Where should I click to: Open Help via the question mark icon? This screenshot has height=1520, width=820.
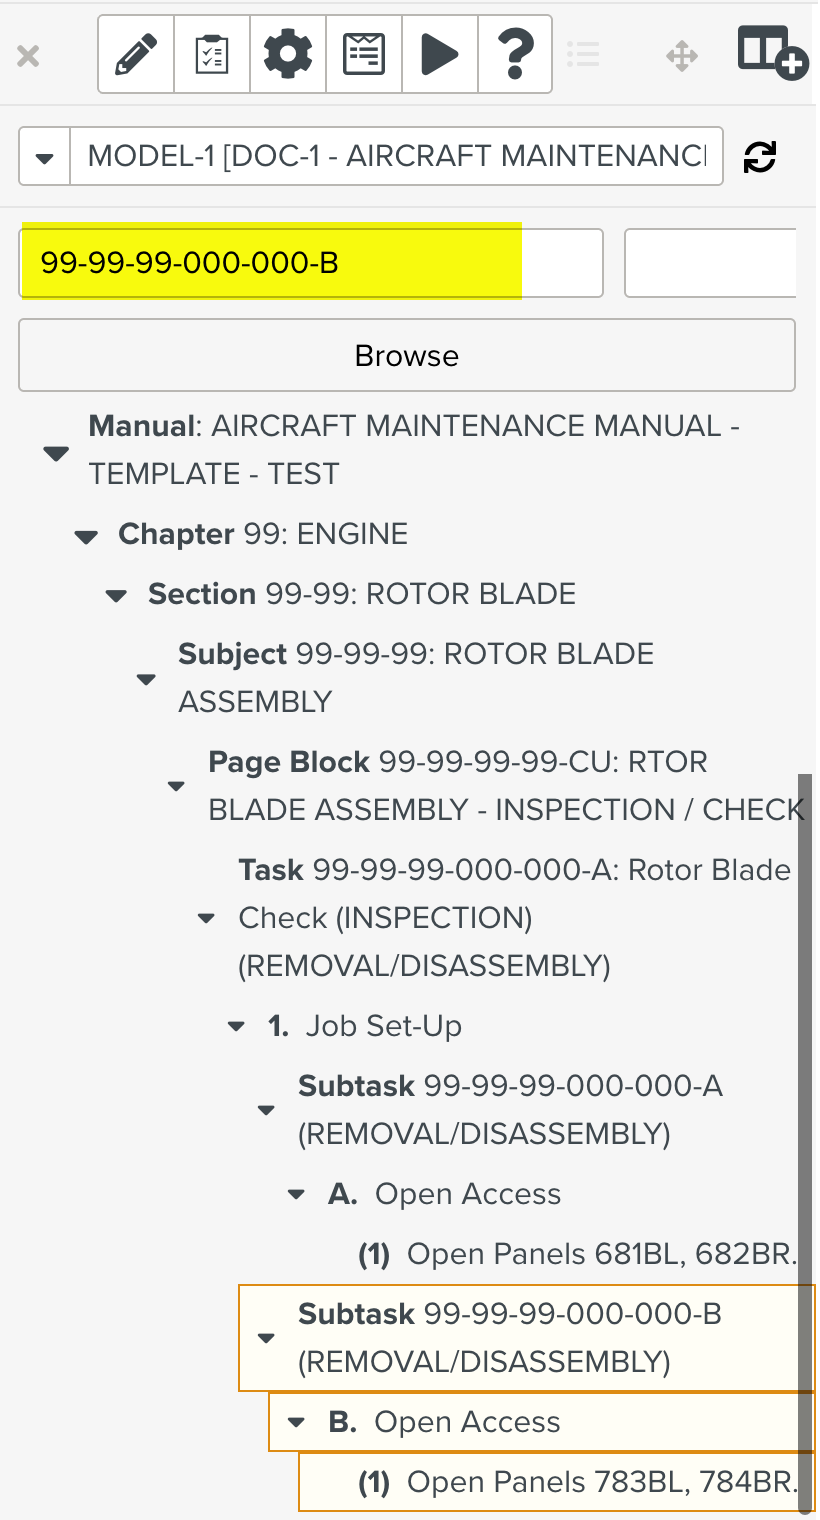pos(515,55)
